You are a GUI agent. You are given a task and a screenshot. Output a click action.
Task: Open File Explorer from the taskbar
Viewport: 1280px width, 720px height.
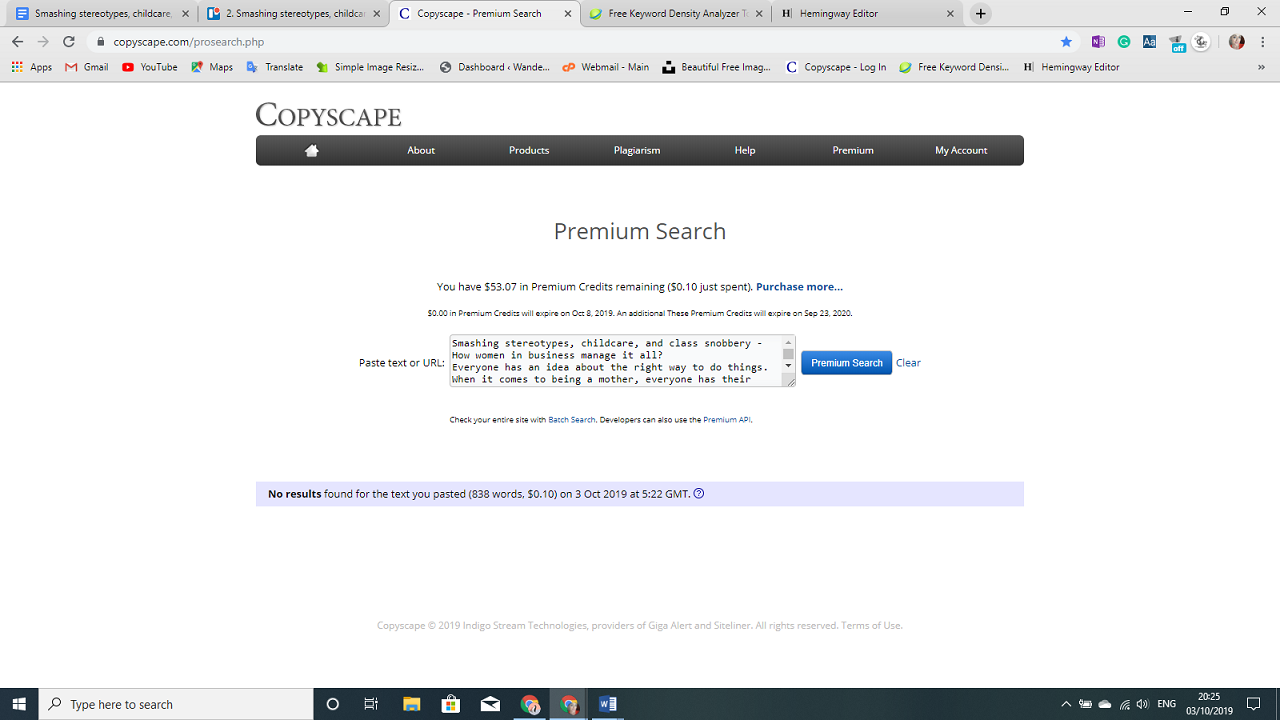(x=411, y=704)
